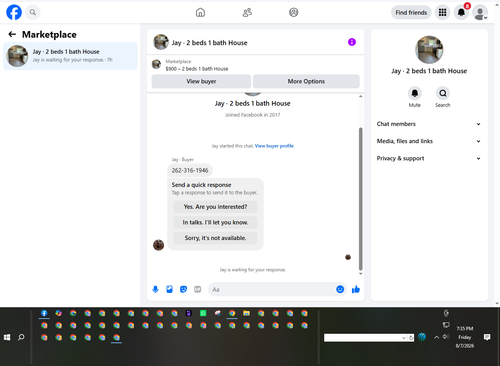
Task: Show hidden tray icons chevron
Action: [x=436, y=337]
